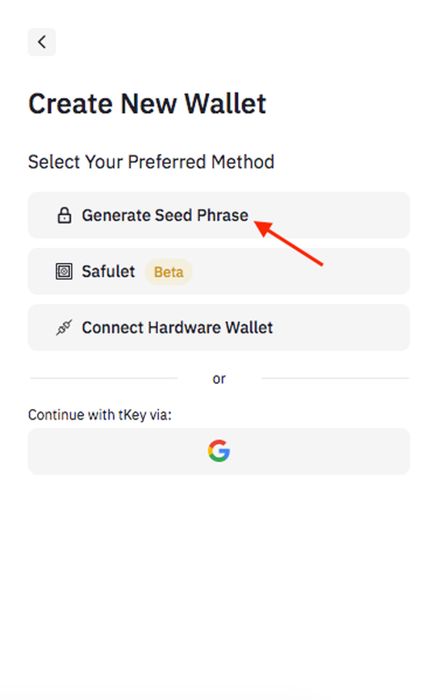This screenshot has width=438, height=700.
Task: Choose Connect Hardware Wallet text
Action: 177,328
